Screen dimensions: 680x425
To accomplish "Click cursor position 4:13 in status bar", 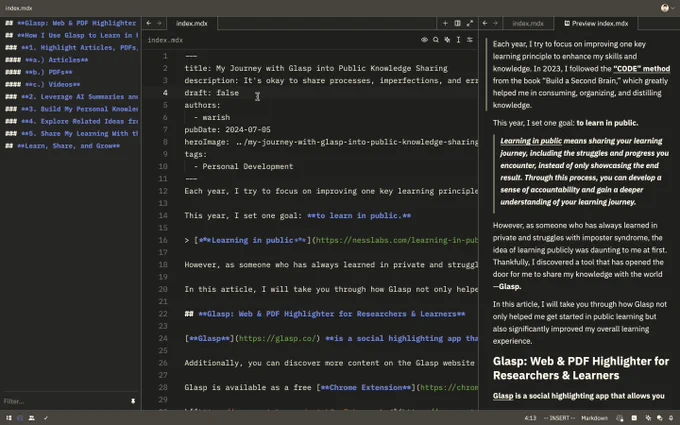I will tap(530, 418).
